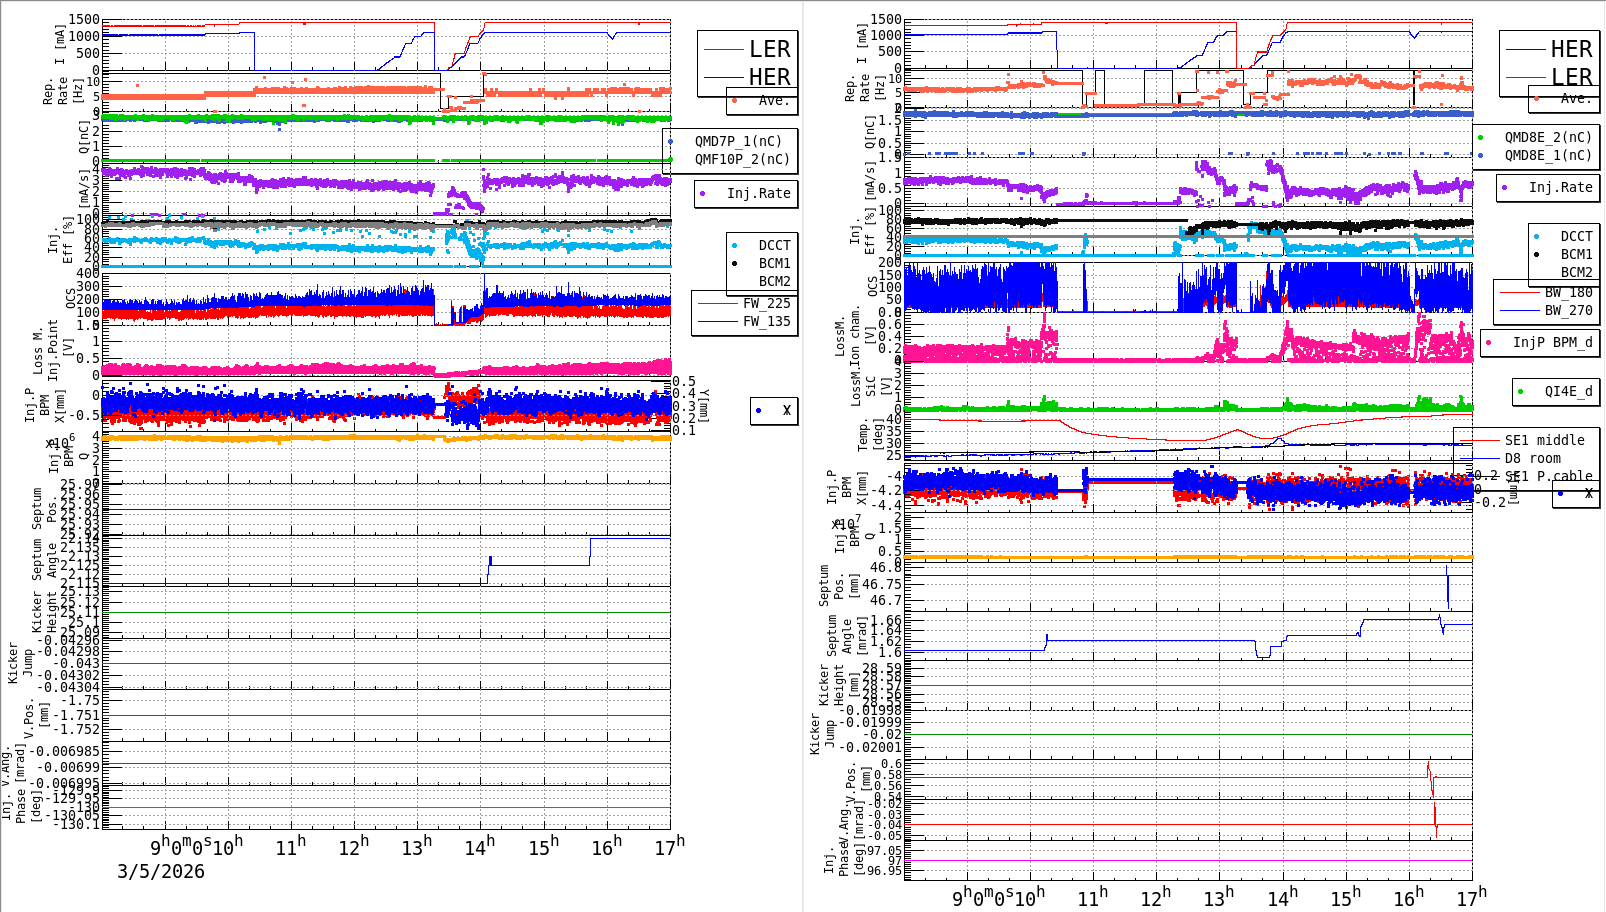Click the -0.006985 tick on V.Ang. axis
1606x912 pixels.
66,751
